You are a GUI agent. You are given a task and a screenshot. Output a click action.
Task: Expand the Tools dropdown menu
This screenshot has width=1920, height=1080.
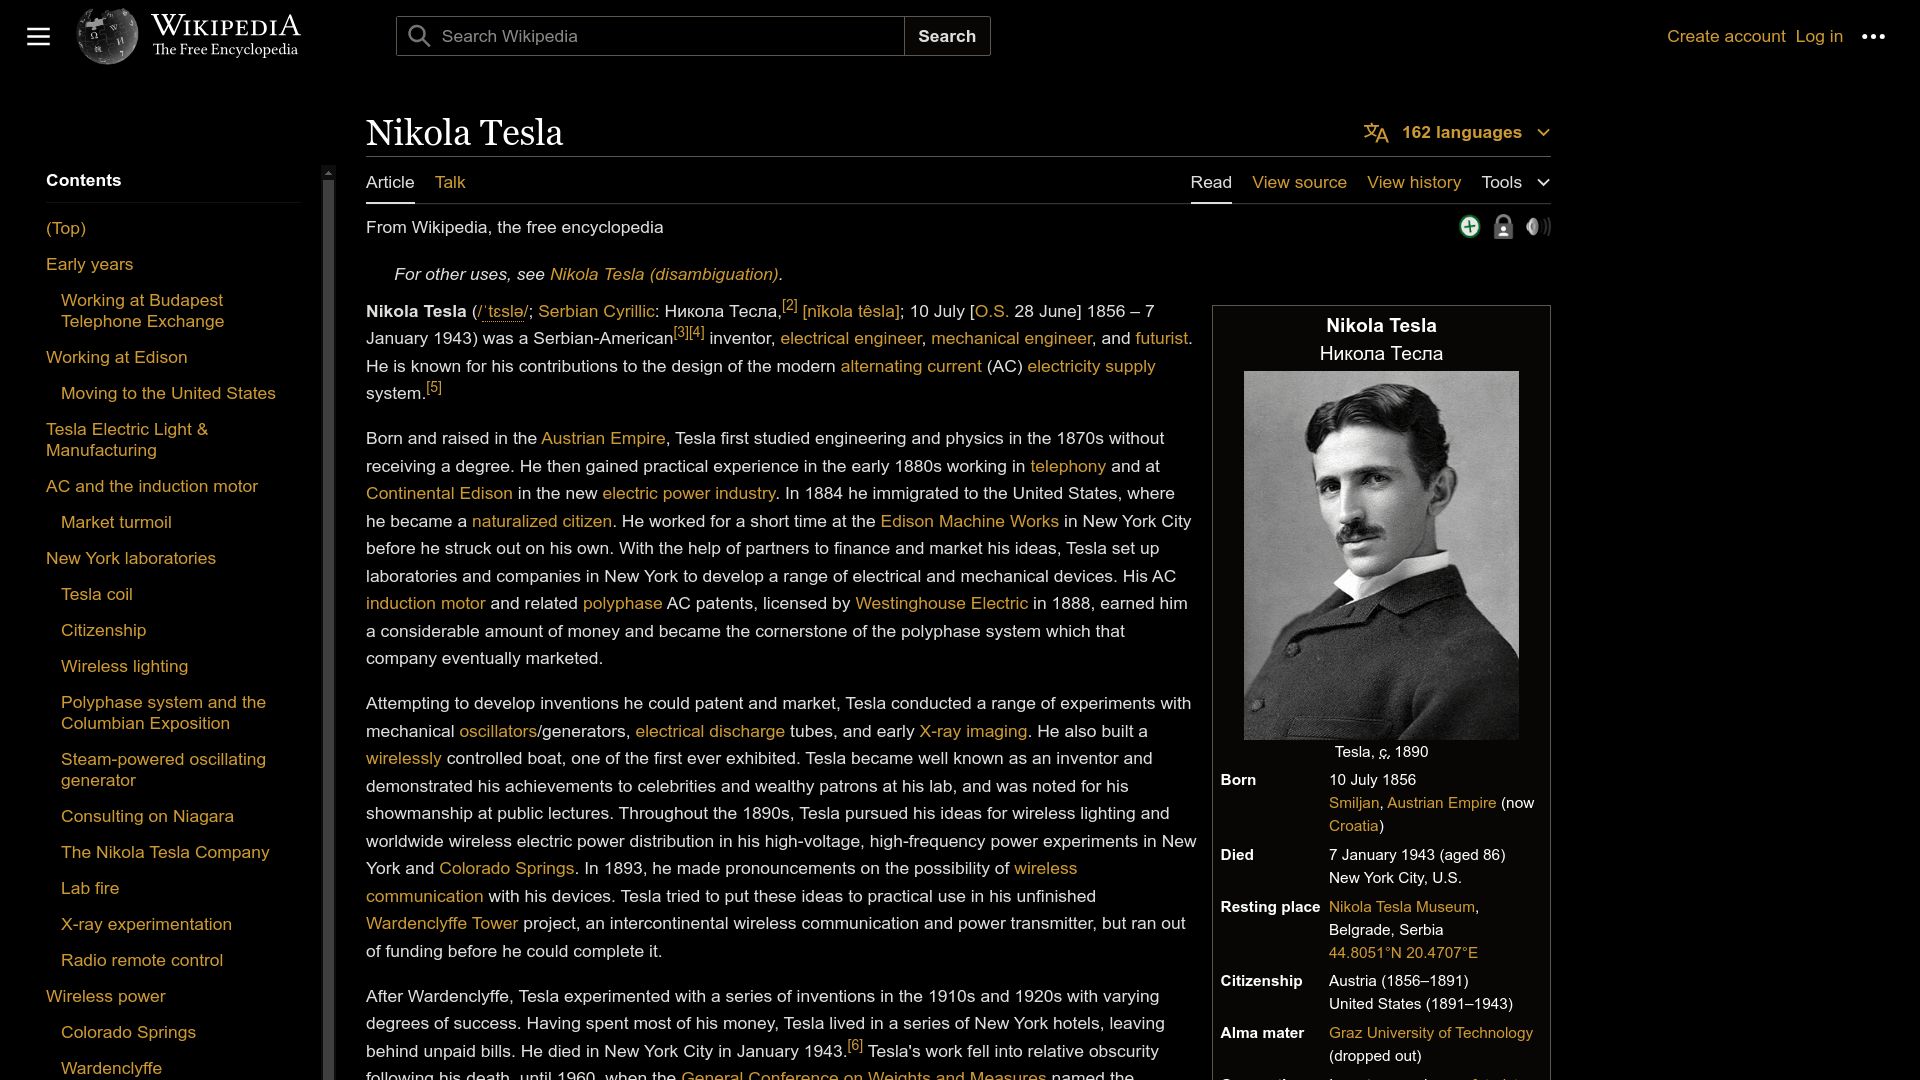coord(1515,182)
